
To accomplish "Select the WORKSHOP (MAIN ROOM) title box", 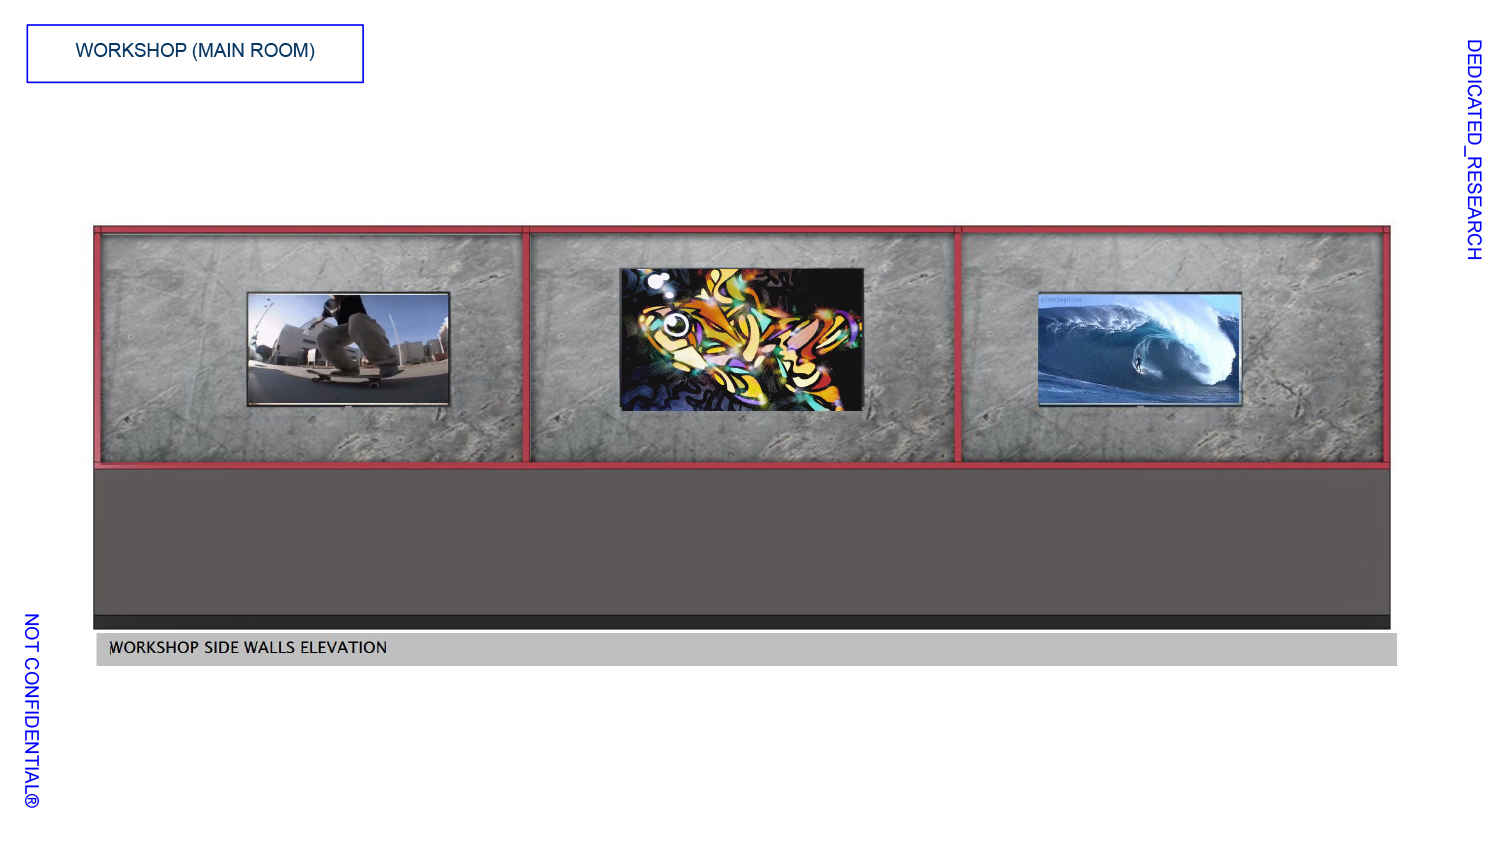I will [x=195, y=52].
